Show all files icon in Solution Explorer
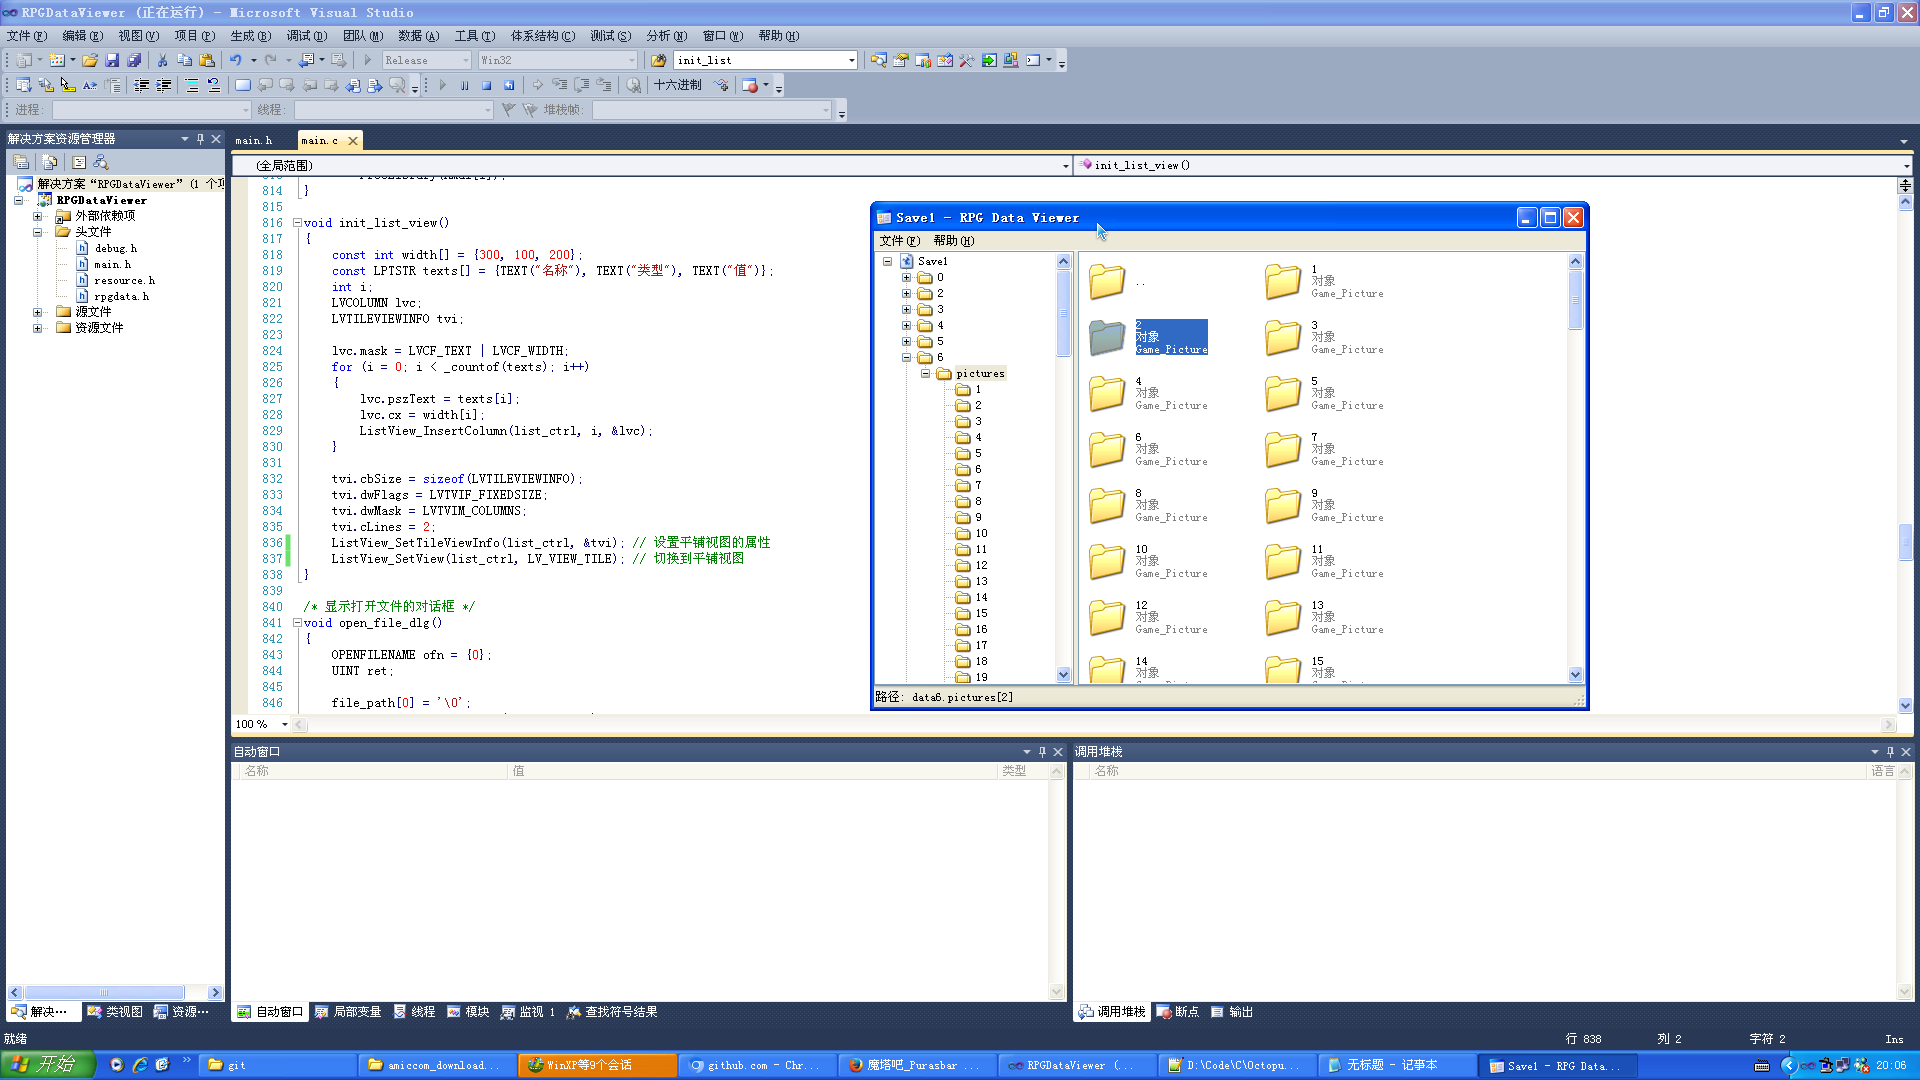 [49, 162]
